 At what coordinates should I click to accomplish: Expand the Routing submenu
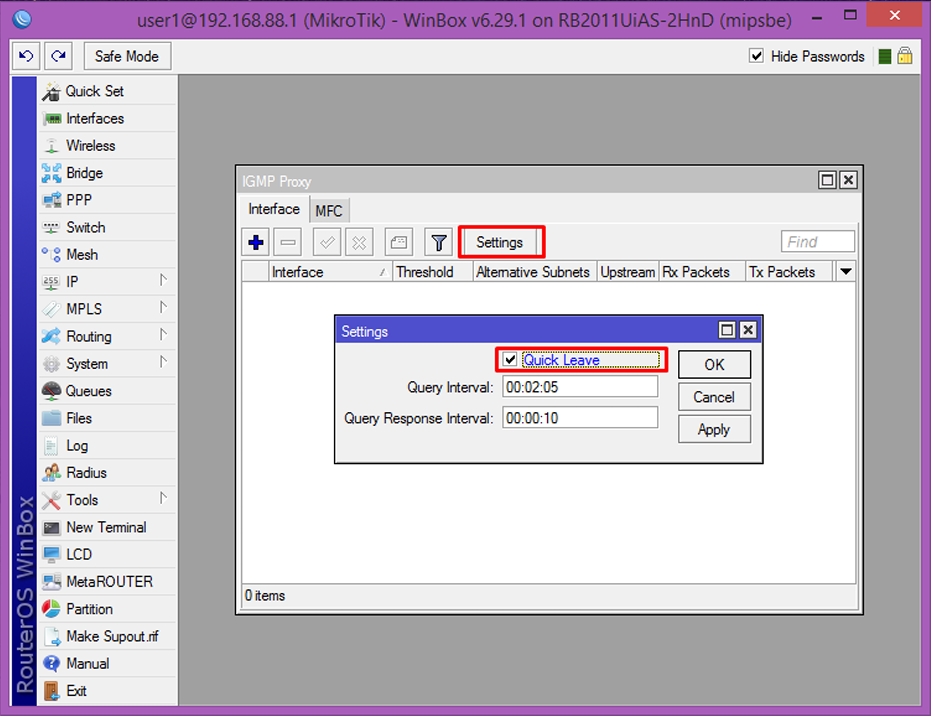[163, 334]
